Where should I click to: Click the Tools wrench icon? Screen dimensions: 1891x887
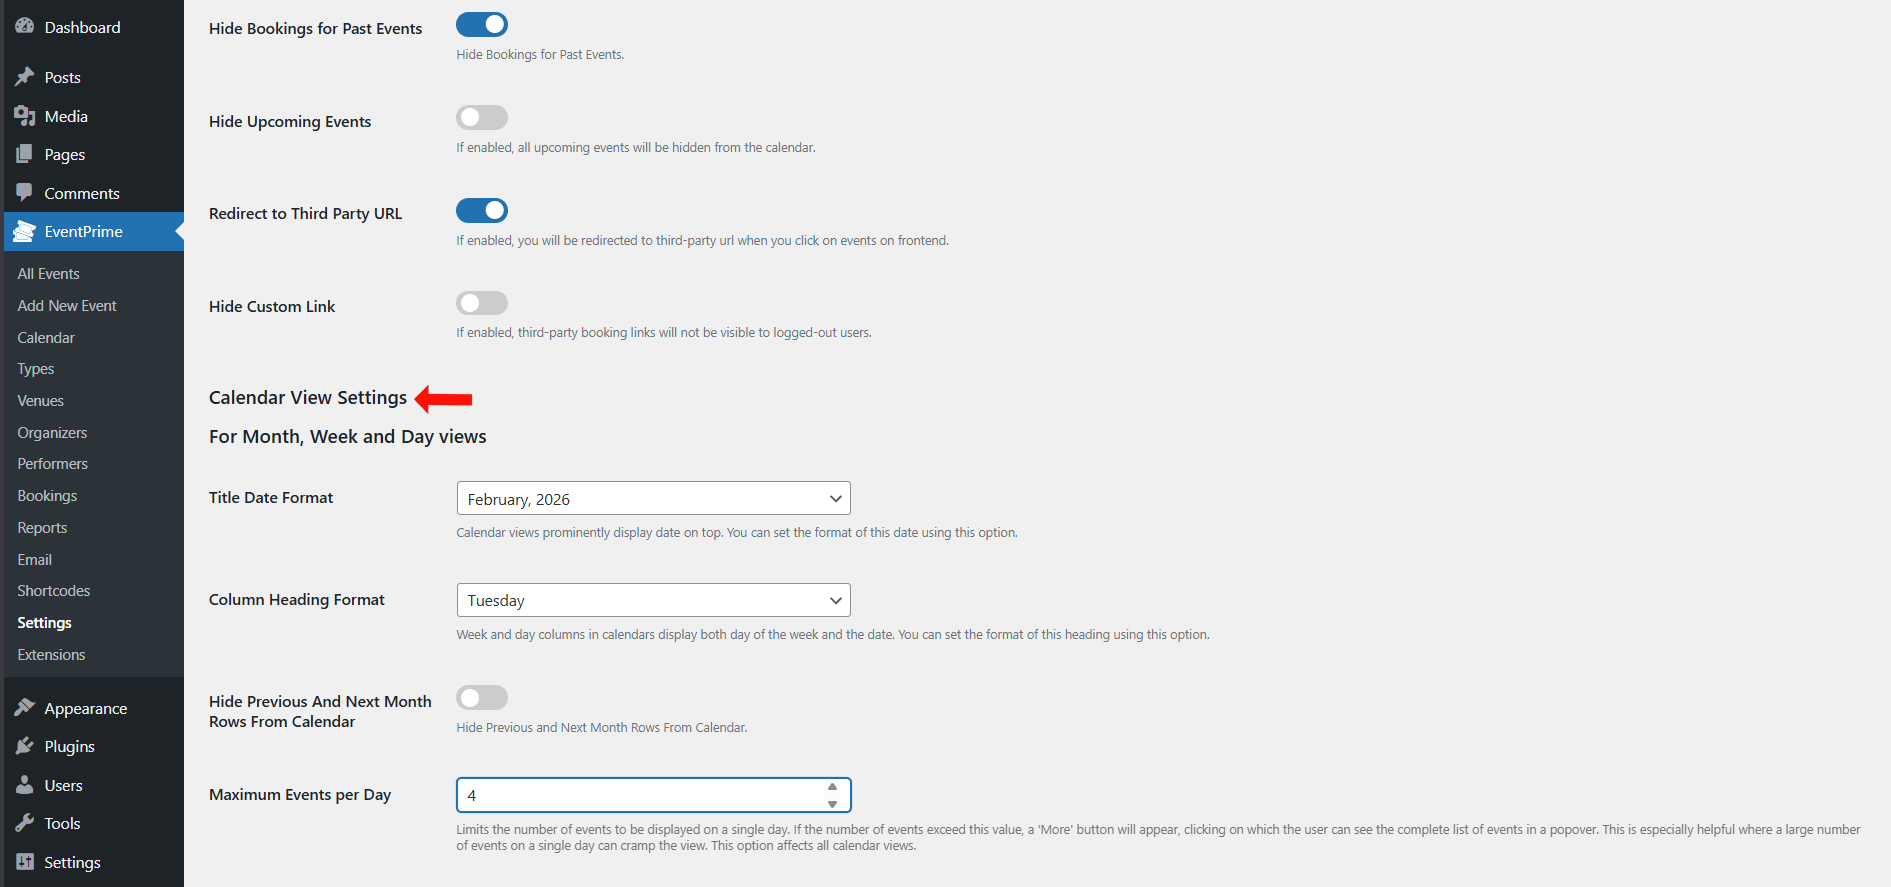25,823
